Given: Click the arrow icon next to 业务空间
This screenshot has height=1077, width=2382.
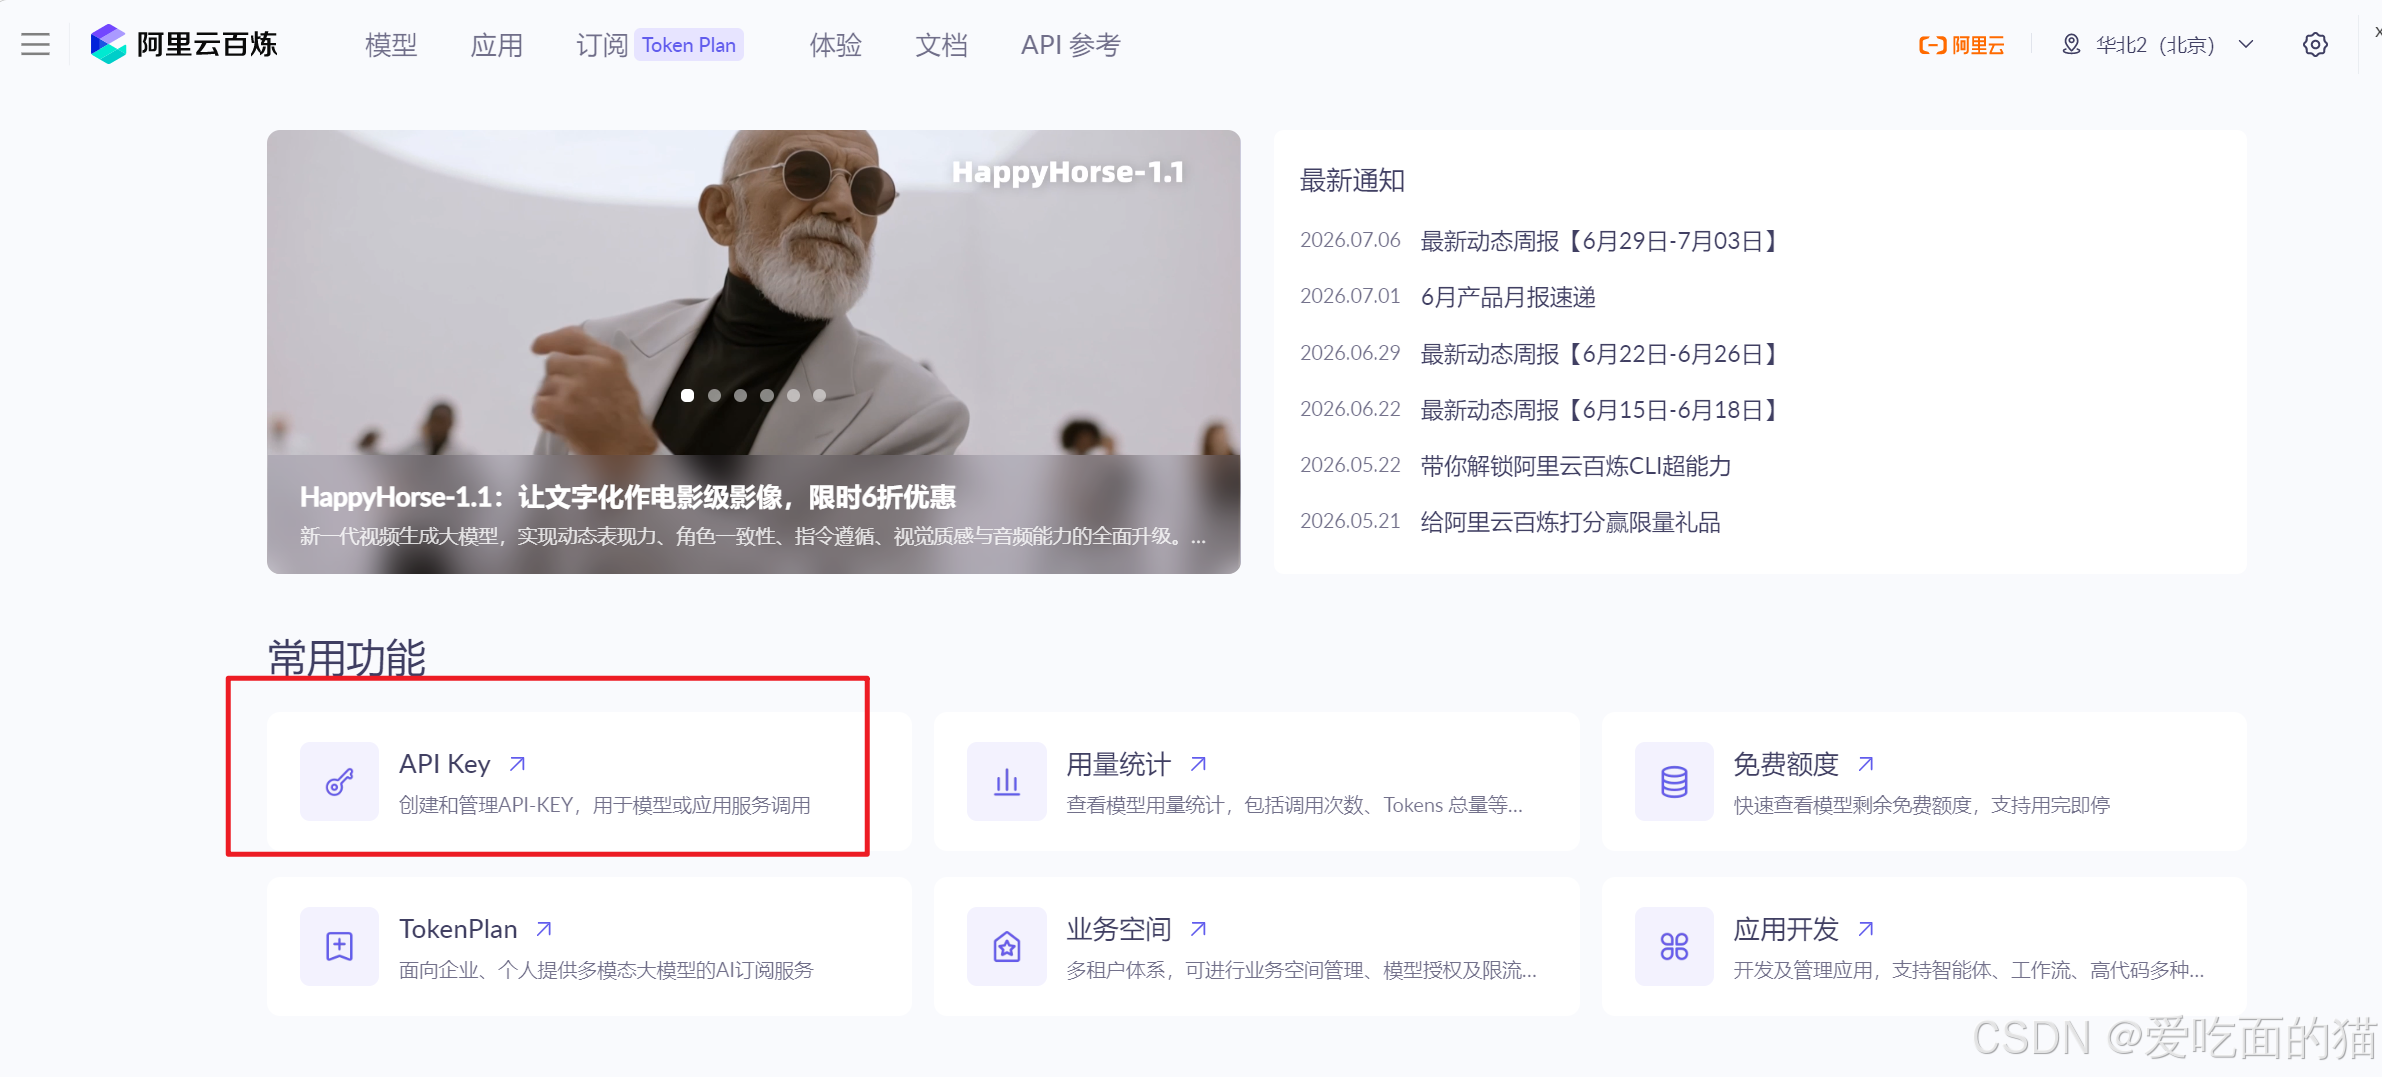Looking at the screenshot, I should 1198,929.
